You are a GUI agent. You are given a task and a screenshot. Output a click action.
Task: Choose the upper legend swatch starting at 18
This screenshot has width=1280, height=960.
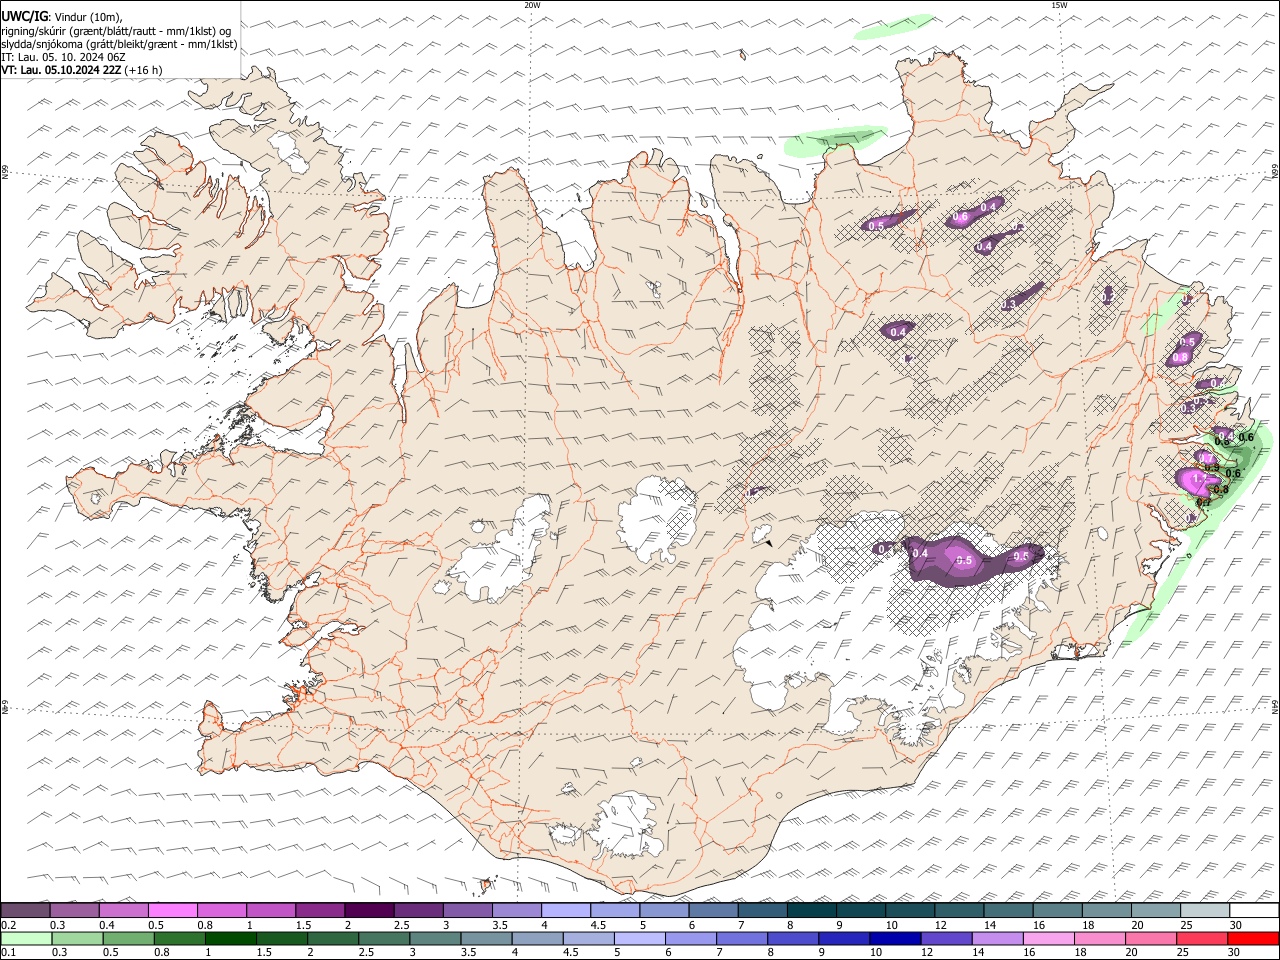tap(1106, 911)
